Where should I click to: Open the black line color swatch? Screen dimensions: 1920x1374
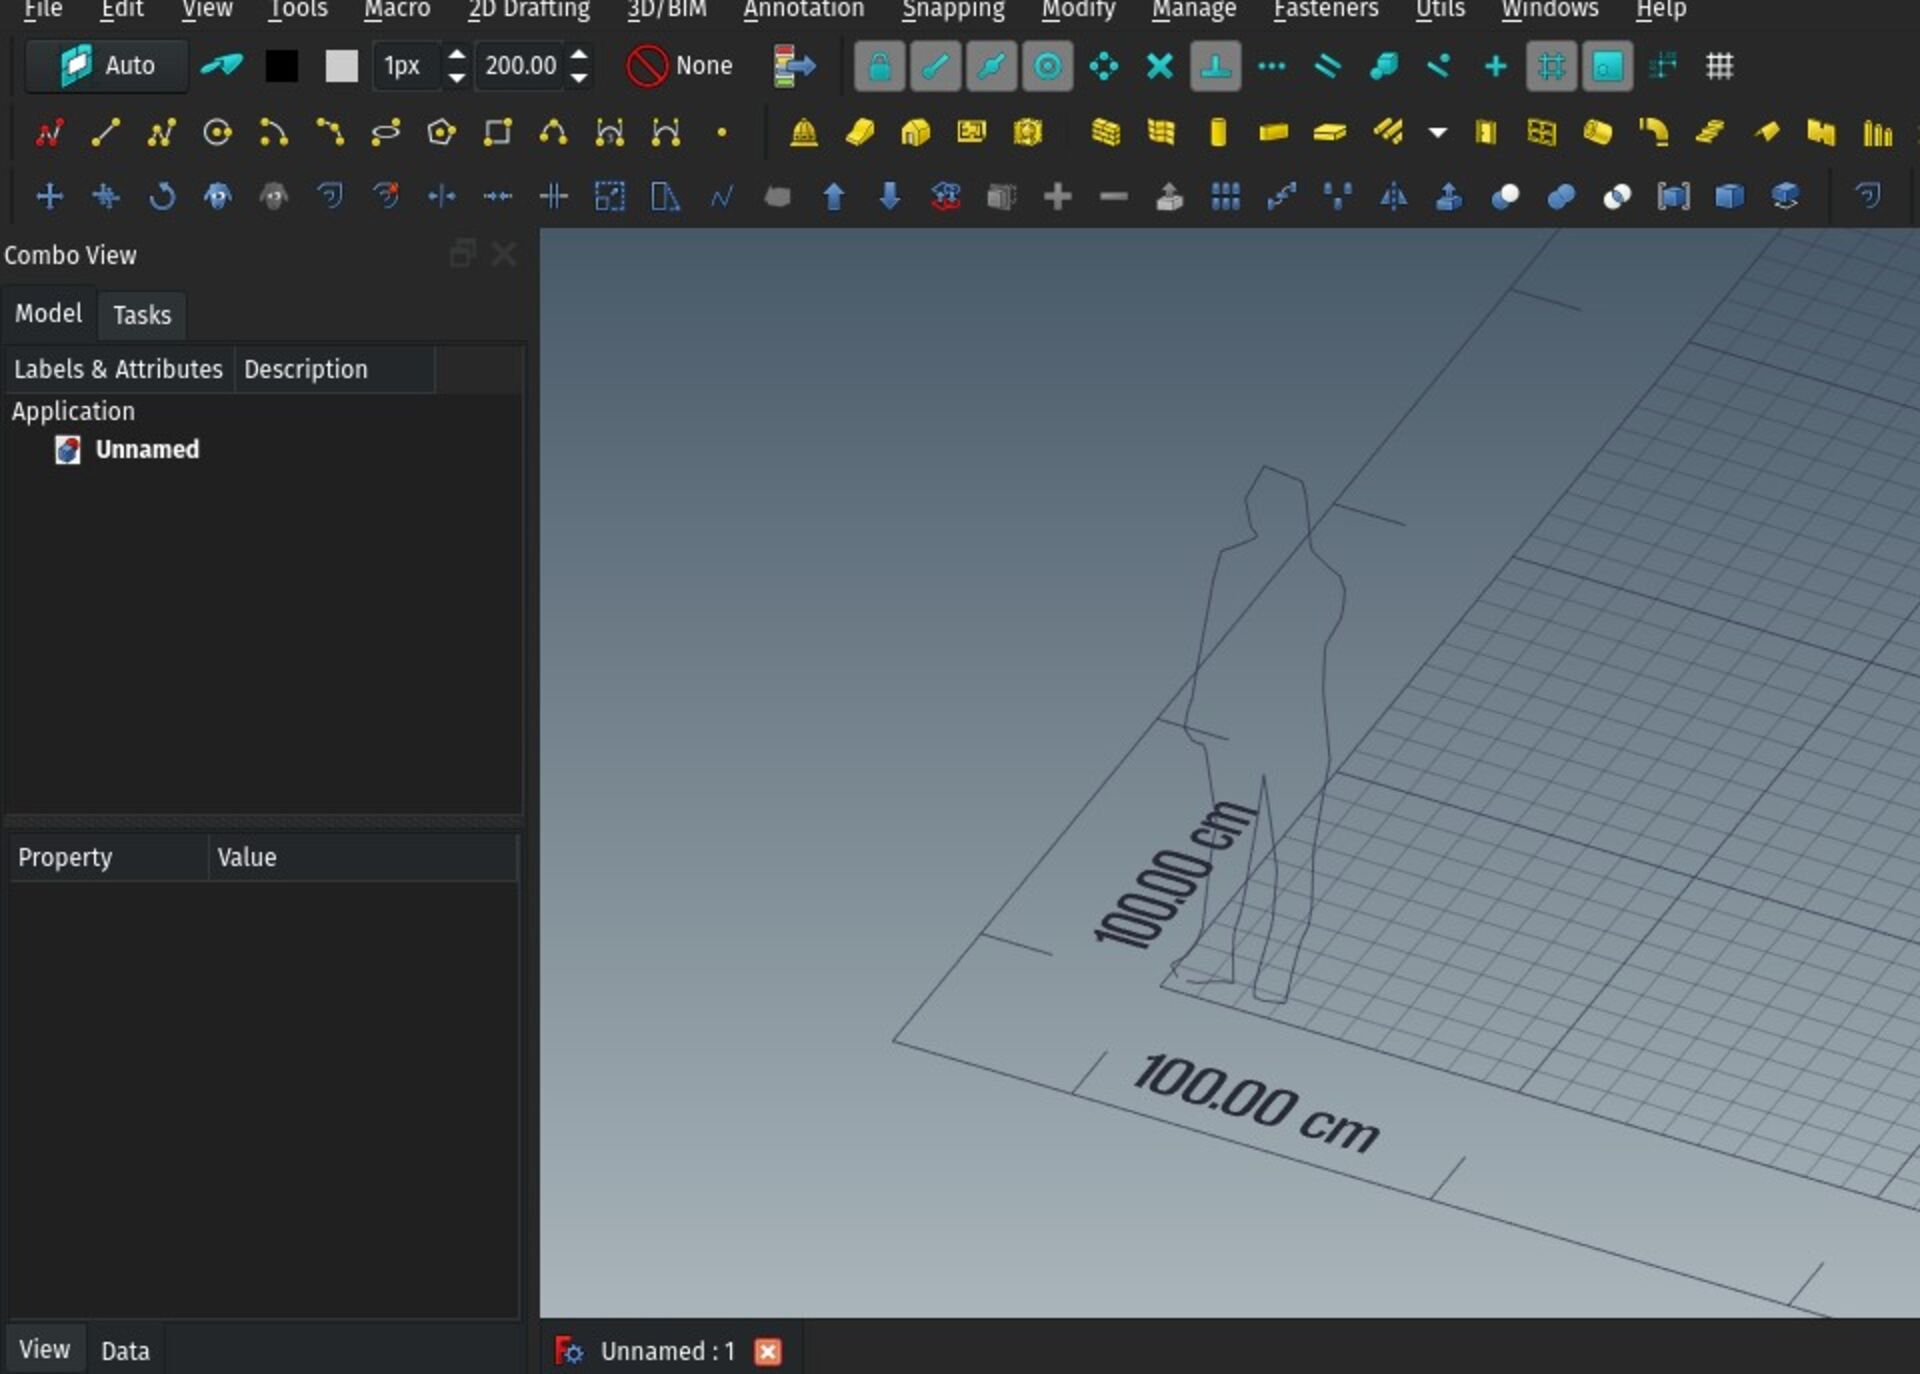282,66
